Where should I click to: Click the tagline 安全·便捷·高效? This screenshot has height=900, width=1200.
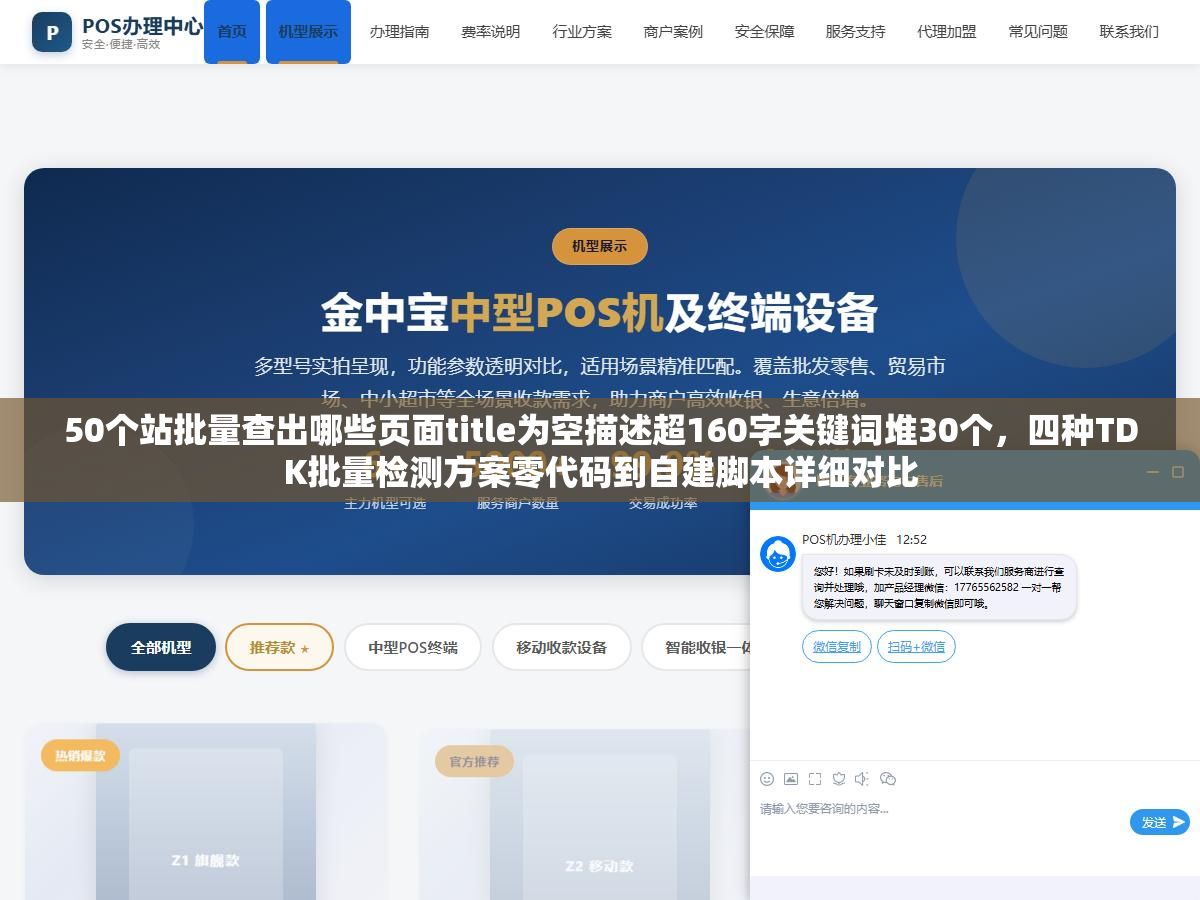121,45
